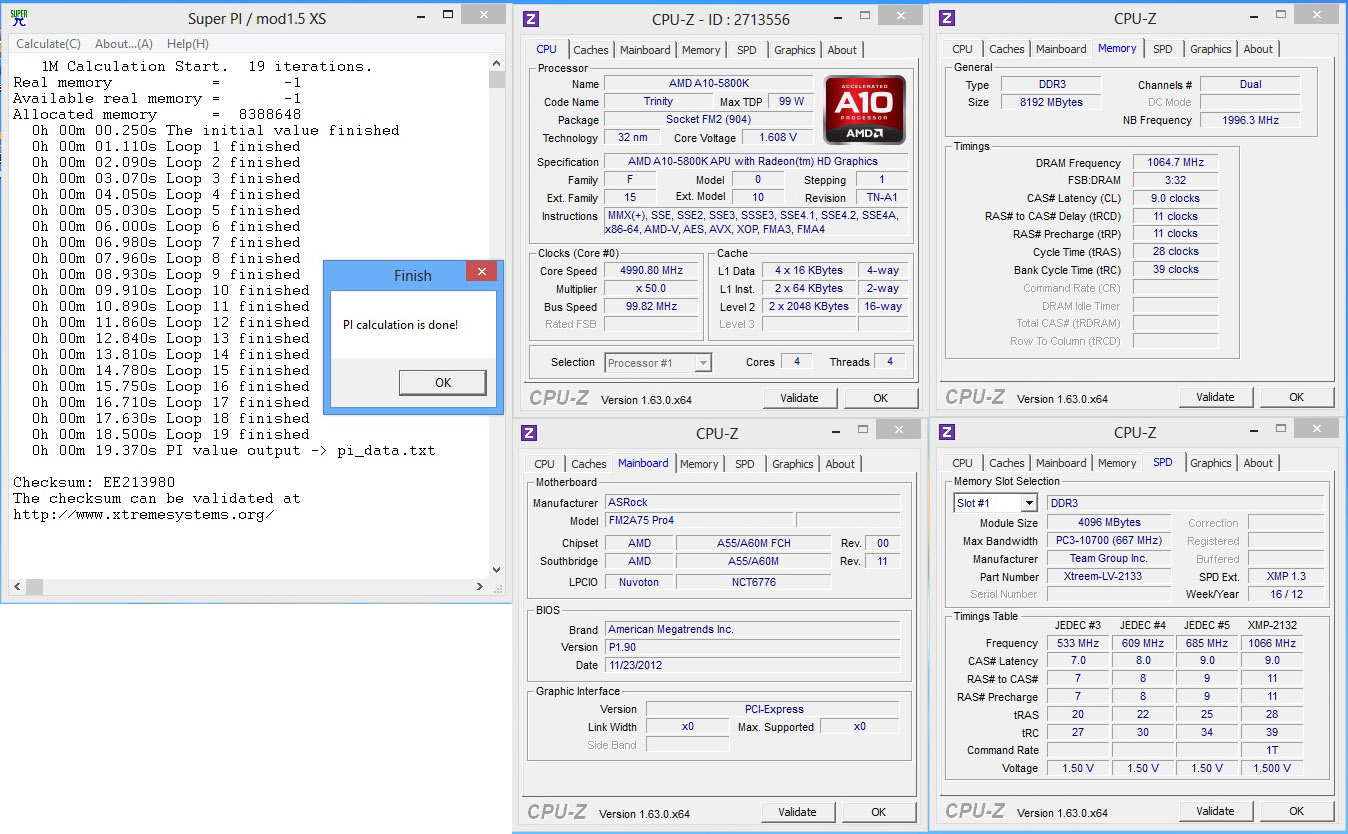Click the scroll-down arrow in the Super PI window
Screen dimensions: 1348x834
point(497,569)
